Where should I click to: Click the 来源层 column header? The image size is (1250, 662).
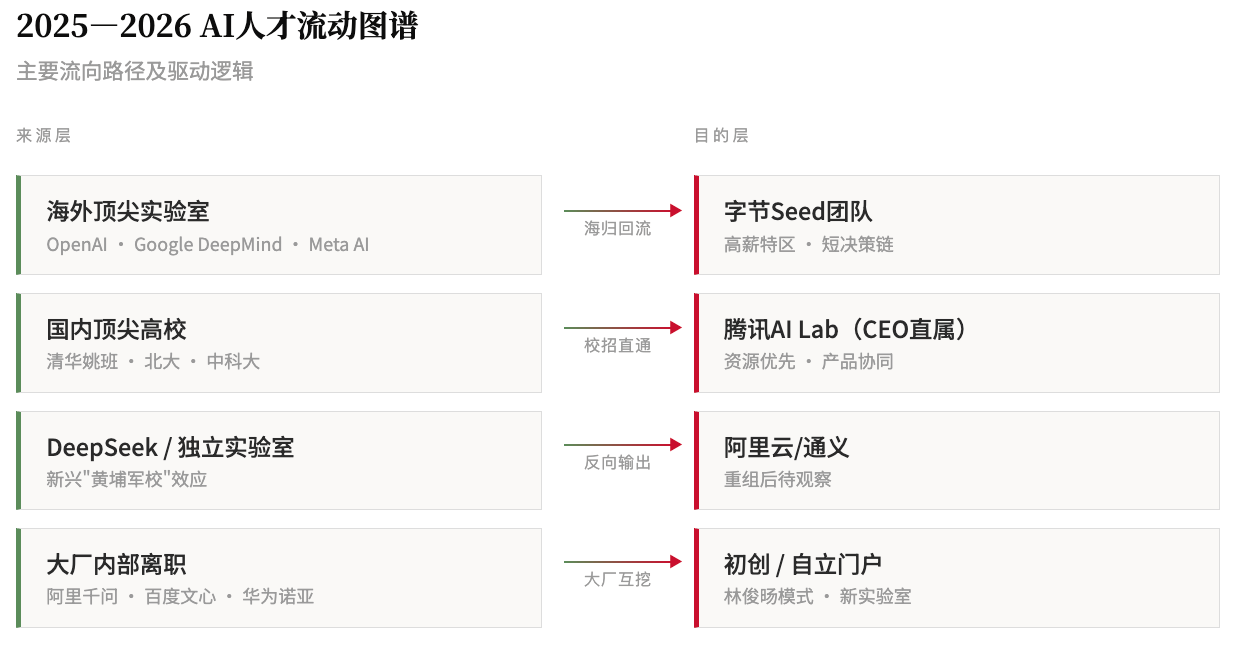[44, 136]
